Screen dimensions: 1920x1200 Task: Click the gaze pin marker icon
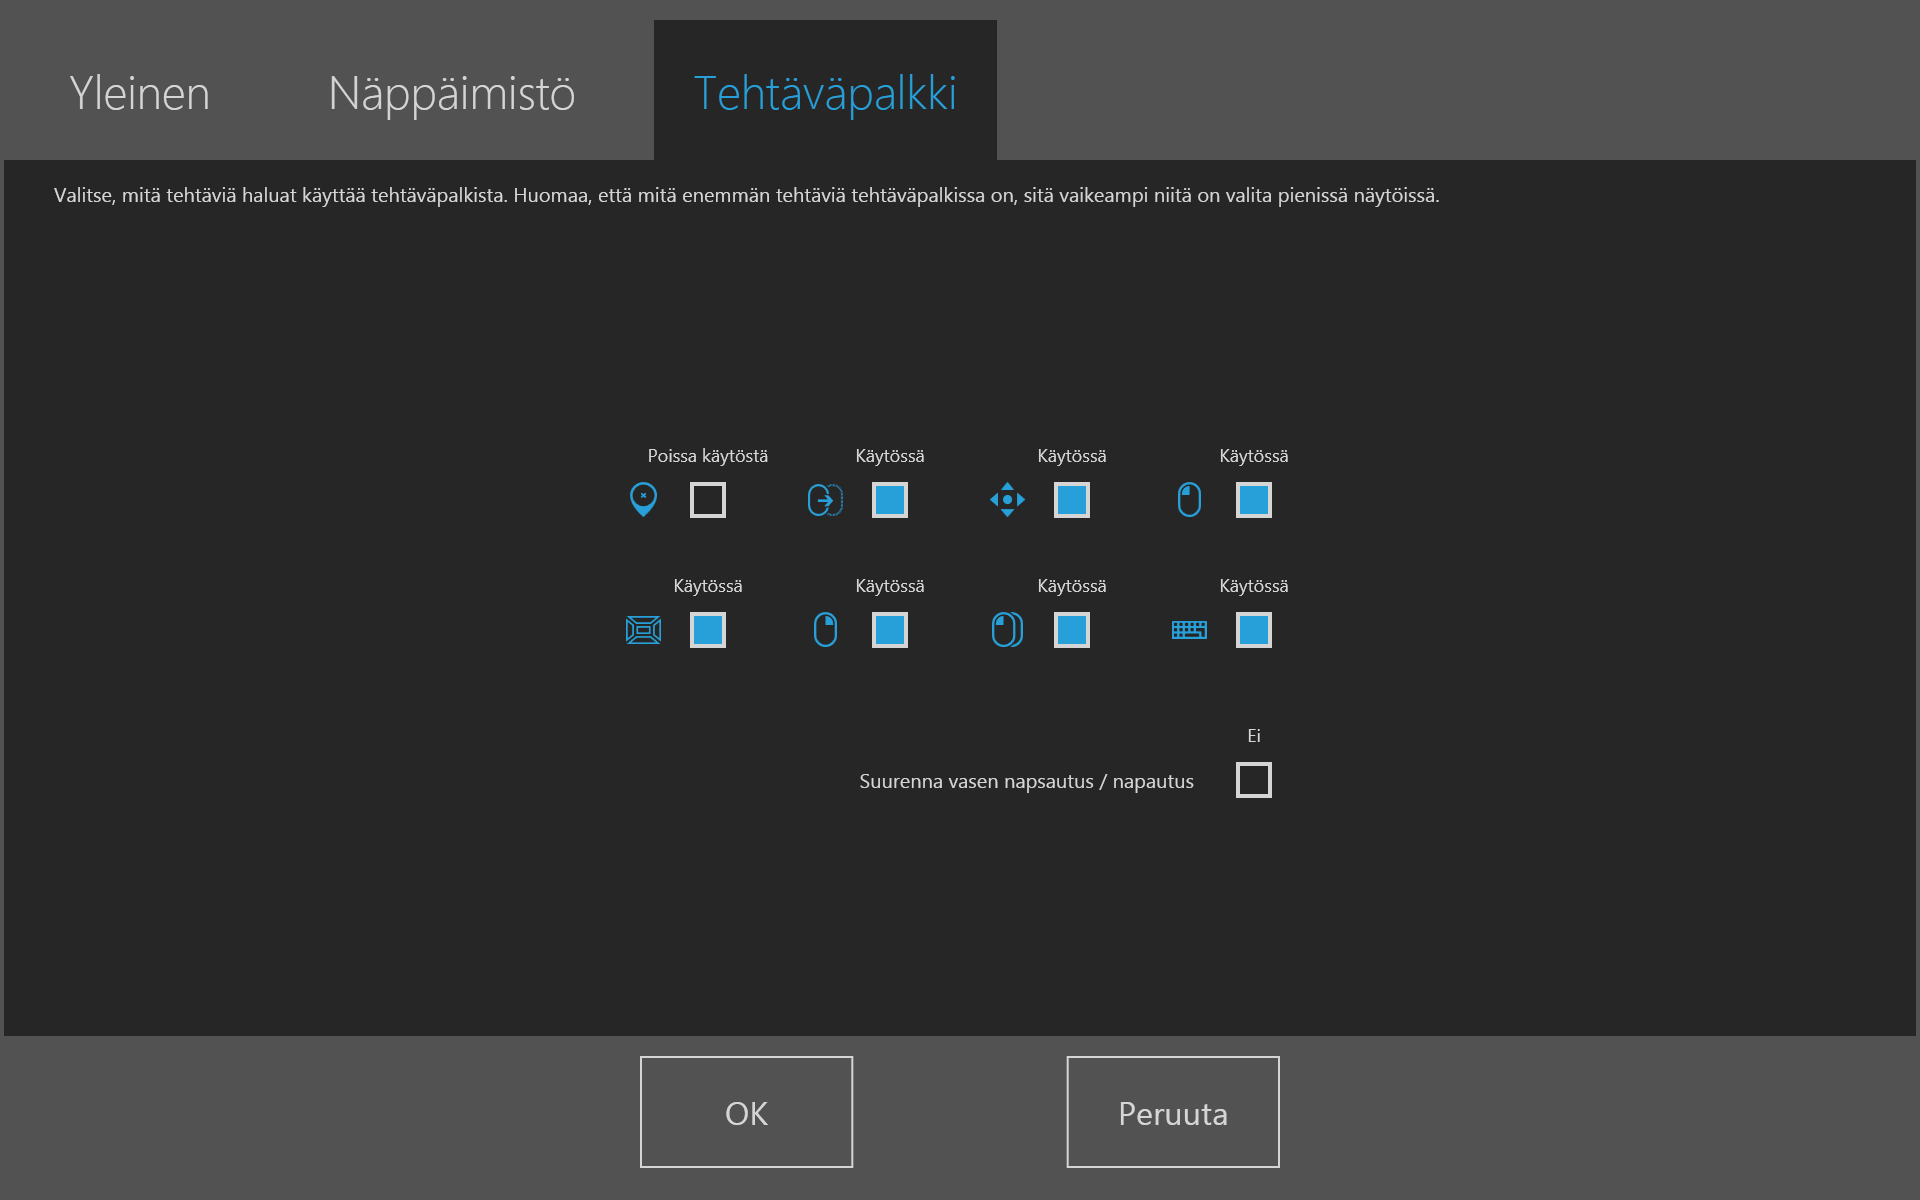point(643,499)
